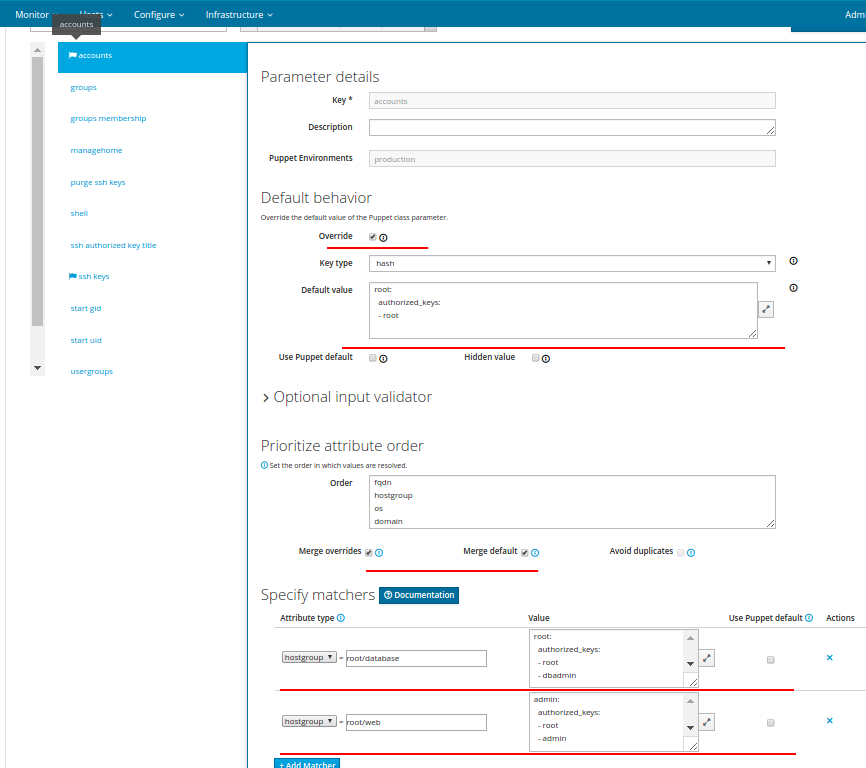Edit the root/database matcher value field
Screen dimensions: 866x768
pyautogui.click(x=416, y=658)
